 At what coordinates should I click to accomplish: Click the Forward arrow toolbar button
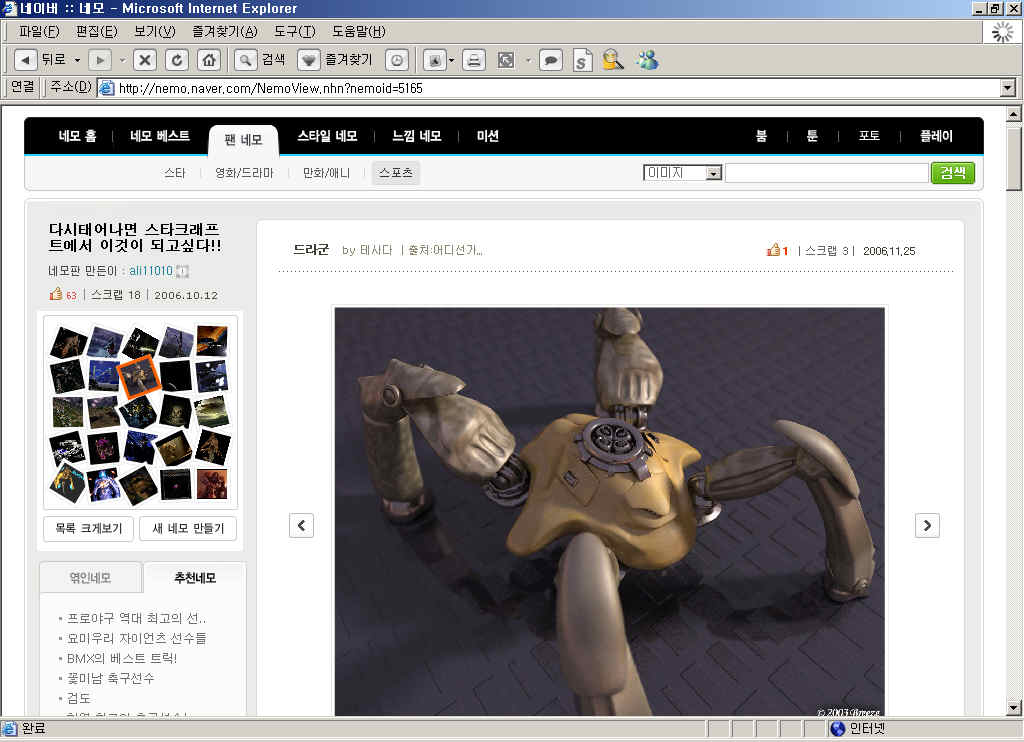100,60
